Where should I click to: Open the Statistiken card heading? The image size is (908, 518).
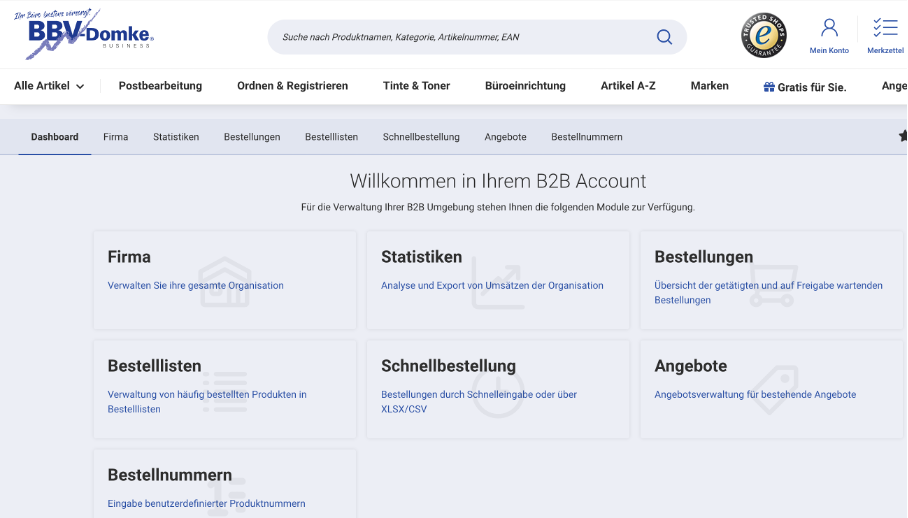click(x=422, y=257)
